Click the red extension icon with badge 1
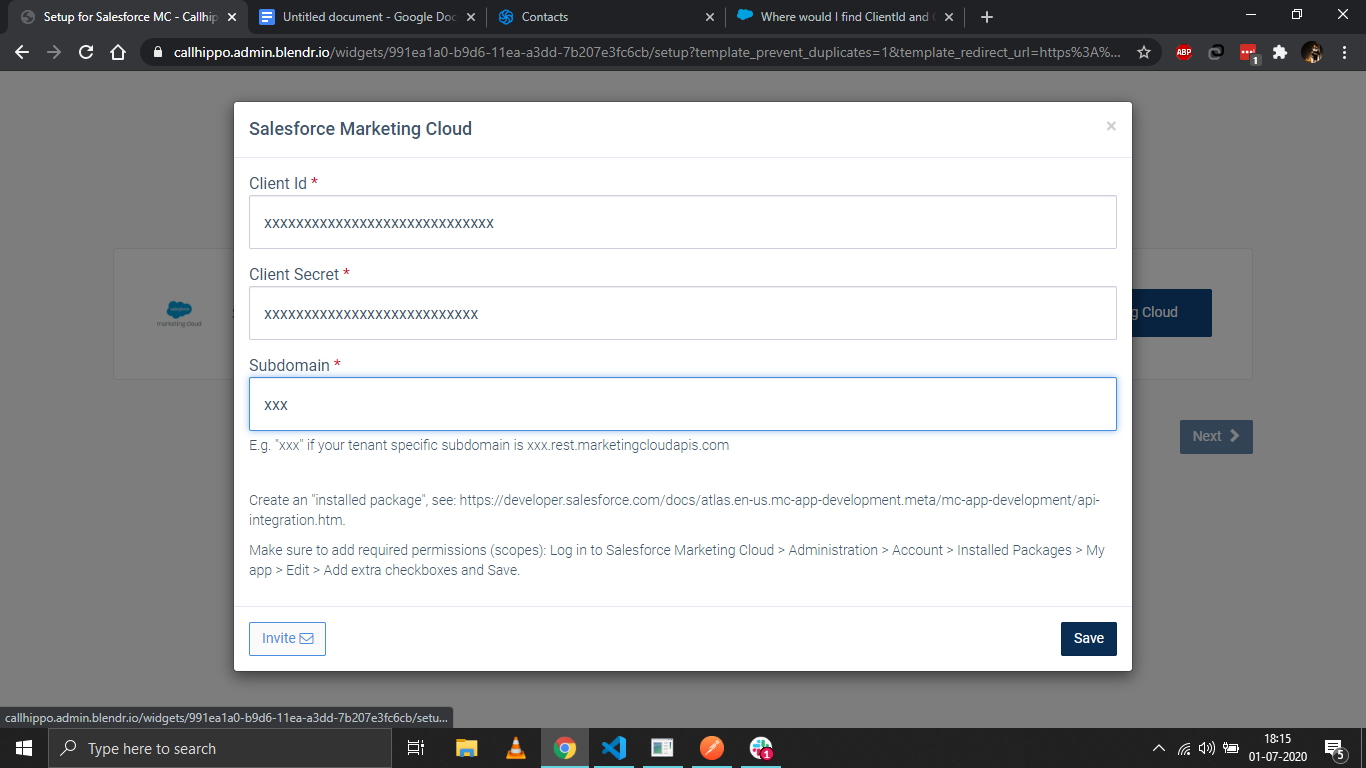Screen dimensions: 1366x768 (1248, 53)
